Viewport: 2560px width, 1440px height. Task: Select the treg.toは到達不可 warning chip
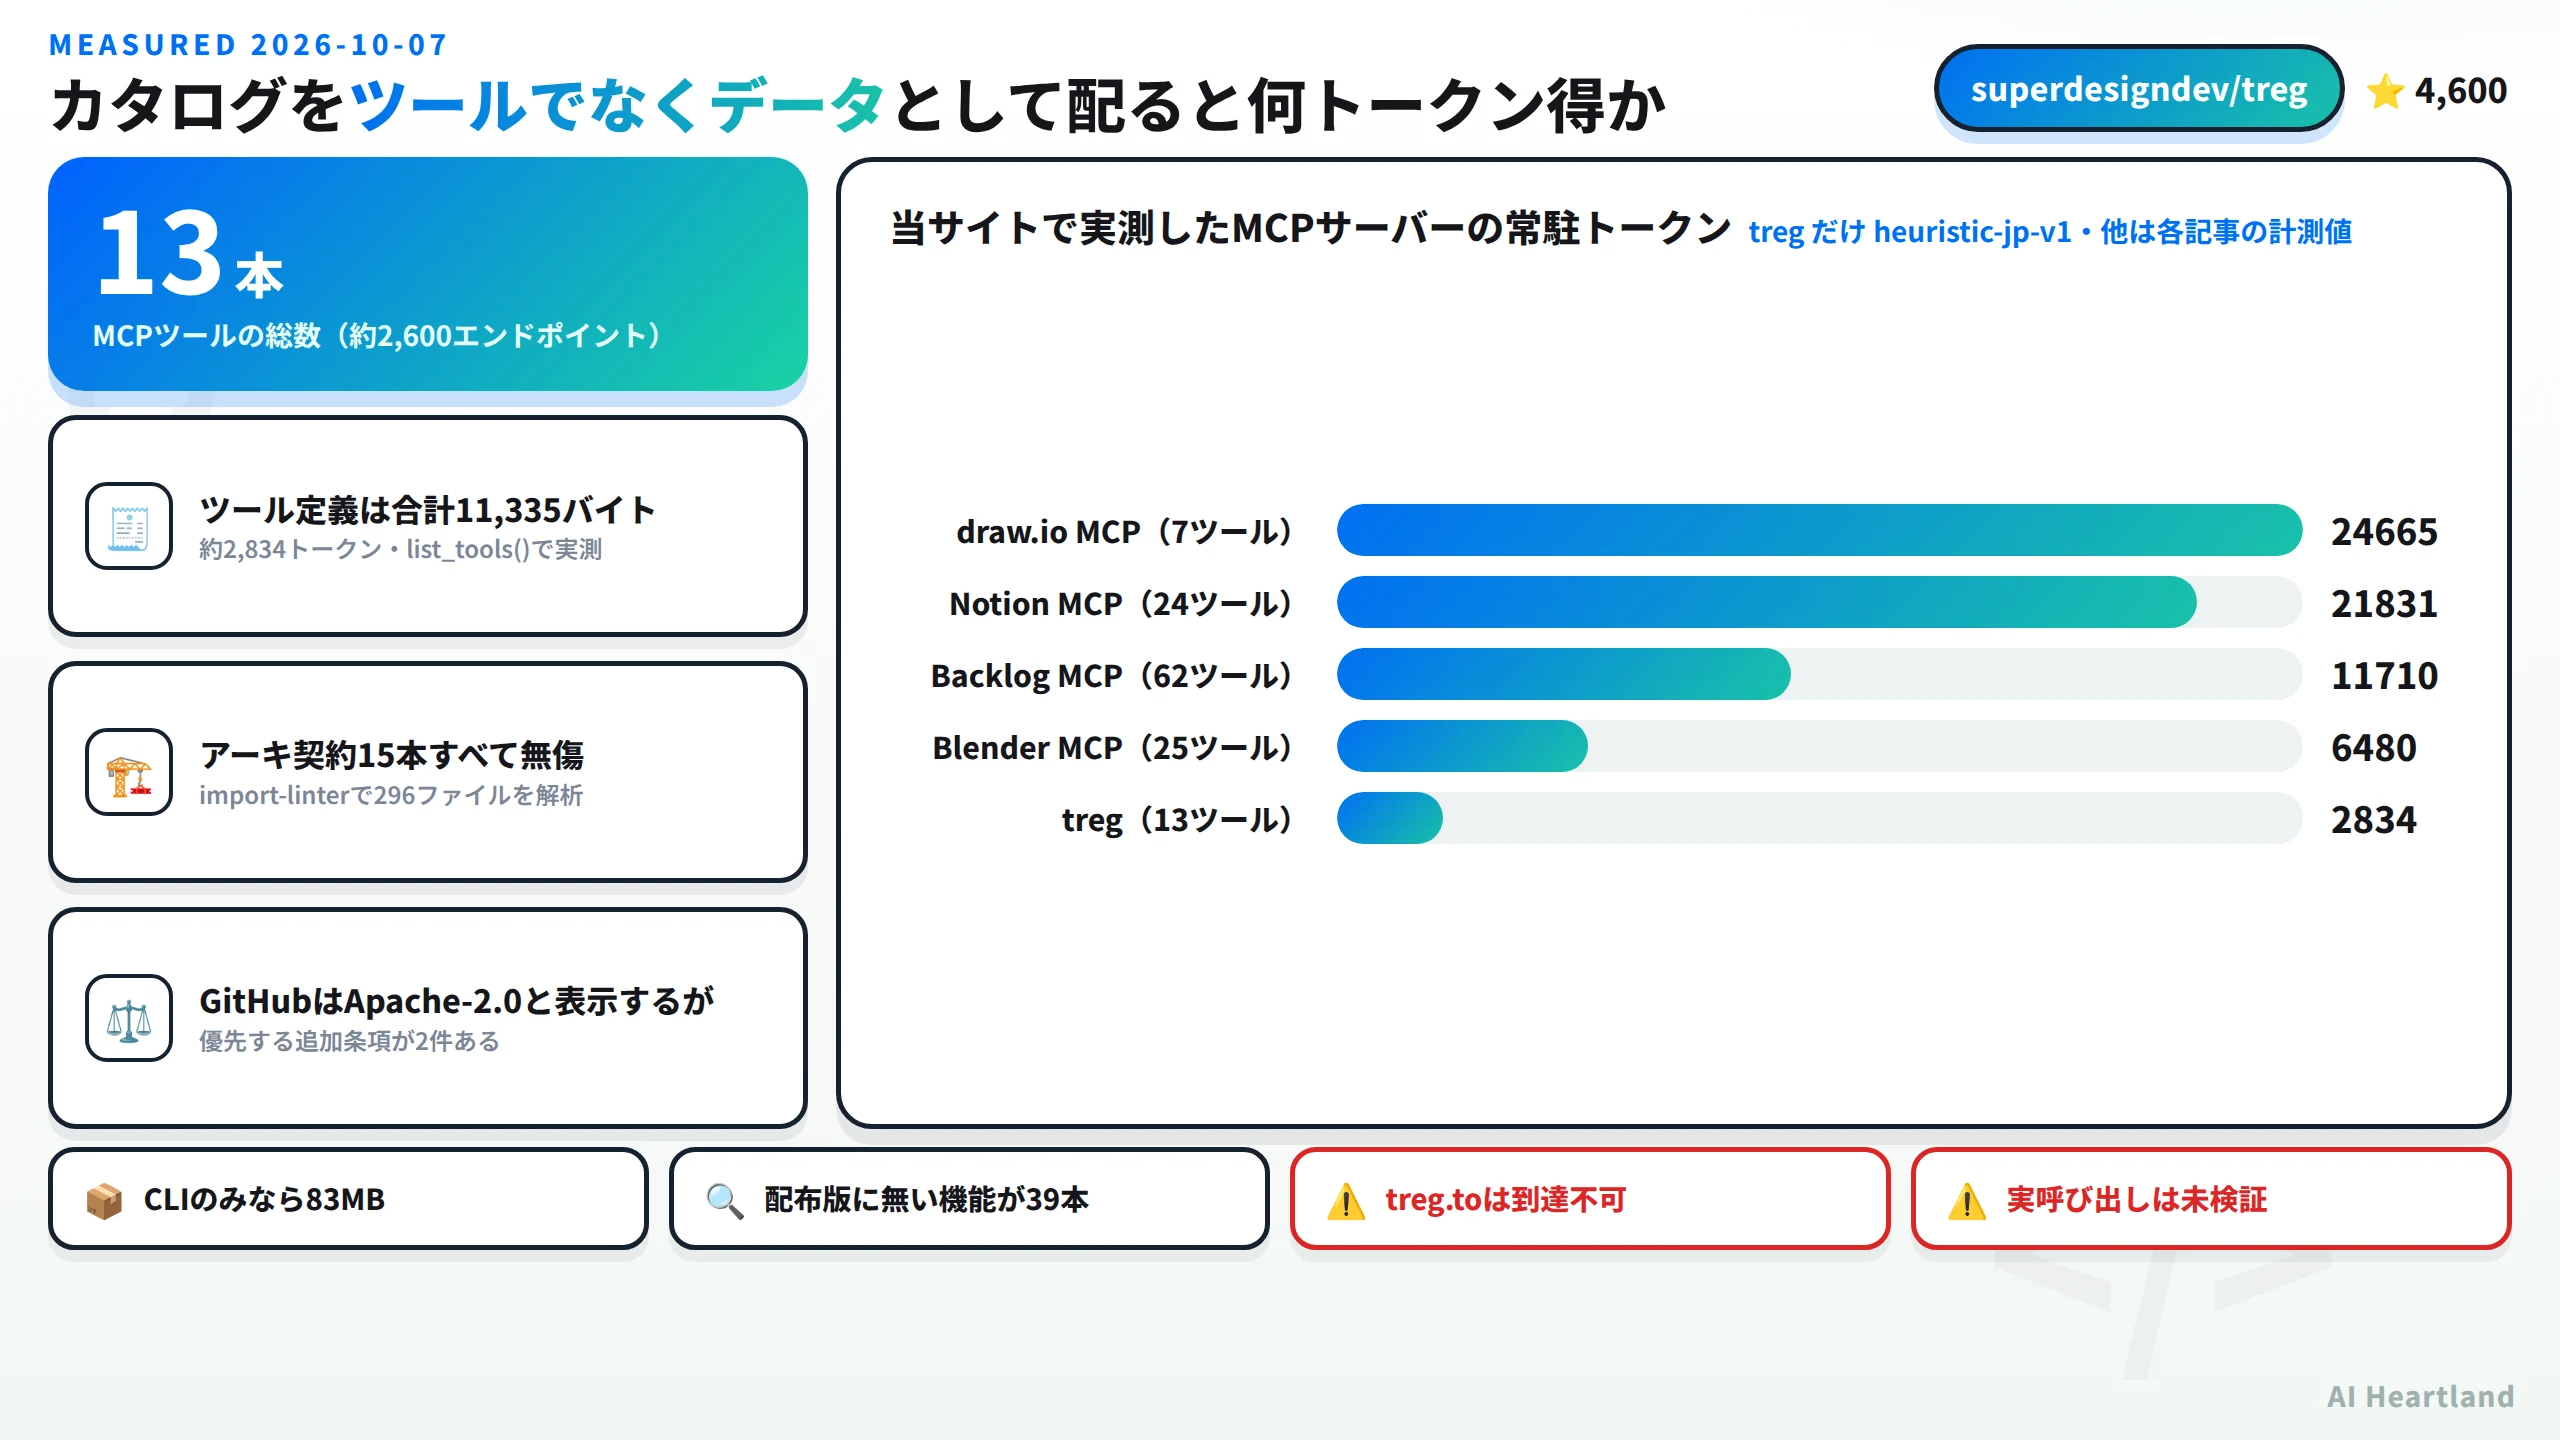tap(1590, 1199)
